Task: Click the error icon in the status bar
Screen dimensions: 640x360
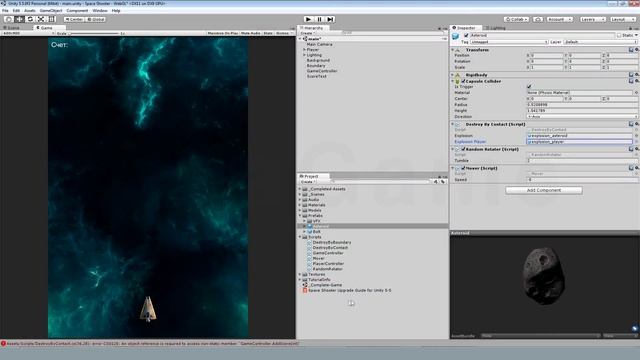Action: click(3, 344)
